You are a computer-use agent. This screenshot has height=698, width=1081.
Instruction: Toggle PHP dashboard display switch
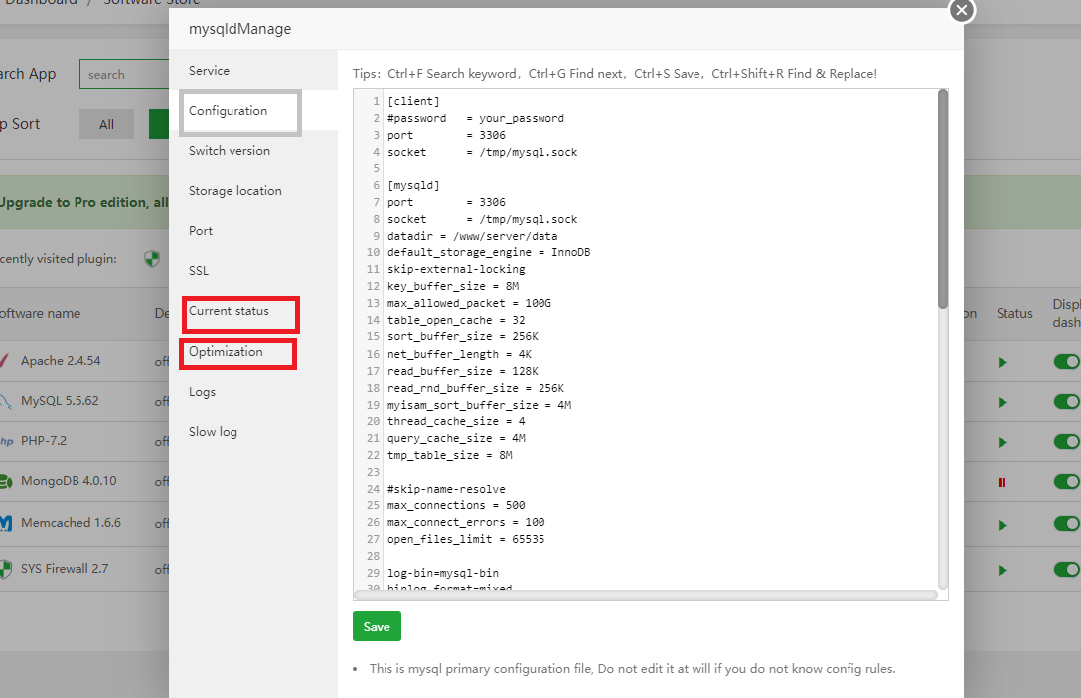pyautogui.click(x=1067, y=441)
